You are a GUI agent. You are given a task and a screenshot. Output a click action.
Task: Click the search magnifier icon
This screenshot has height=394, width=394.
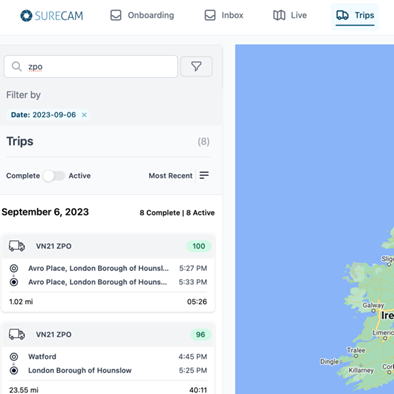(x=17, y=66)
